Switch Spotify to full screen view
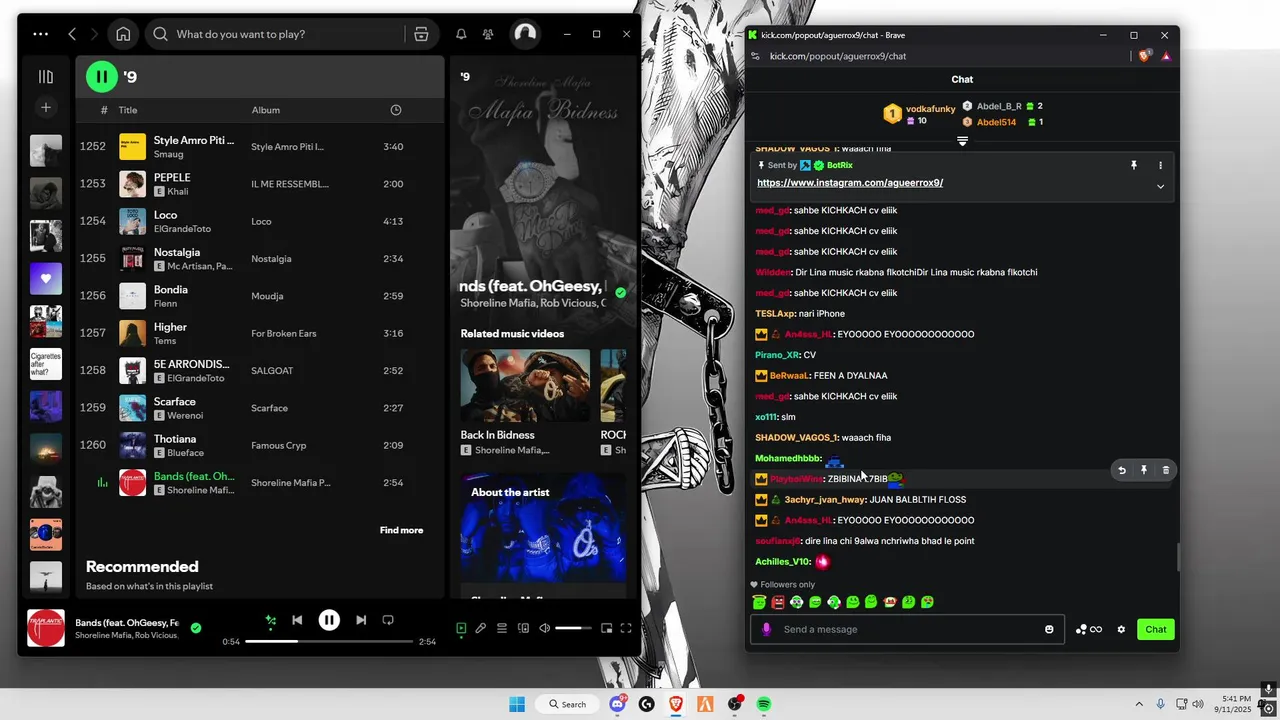 point(626,628)
